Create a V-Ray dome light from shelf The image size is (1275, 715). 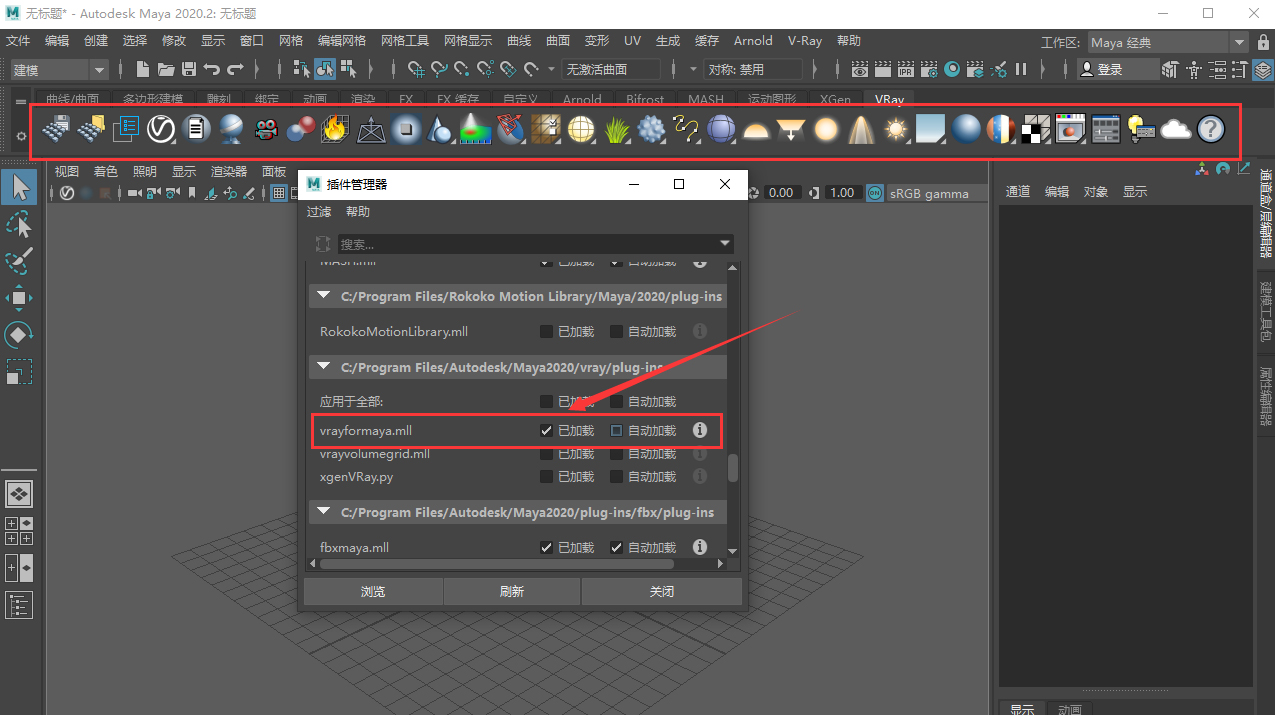tap(756, 129)
